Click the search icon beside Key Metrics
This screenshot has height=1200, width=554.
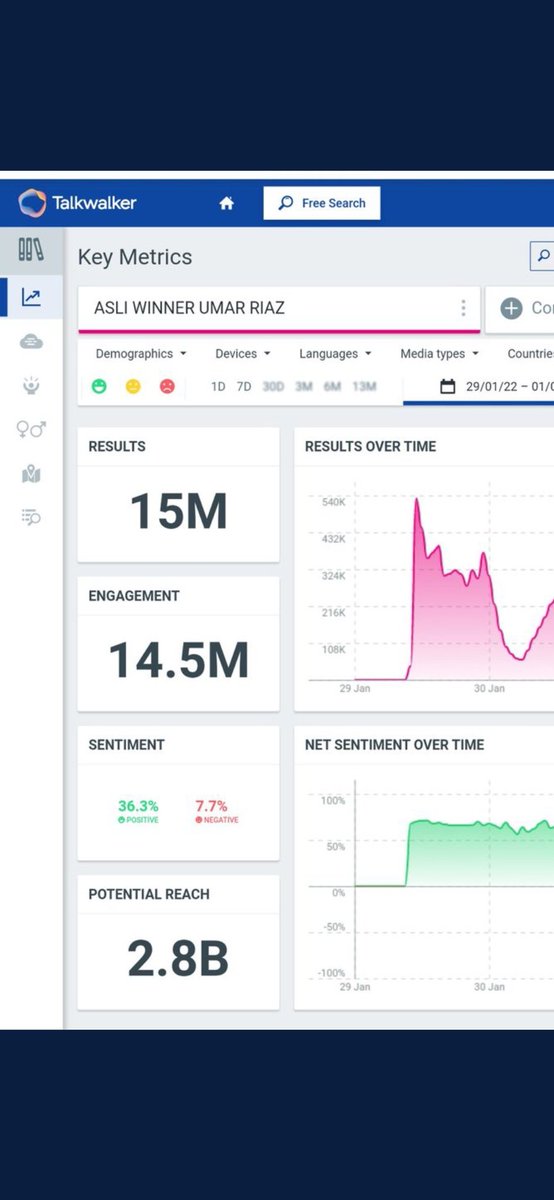[x=542, y=256]
